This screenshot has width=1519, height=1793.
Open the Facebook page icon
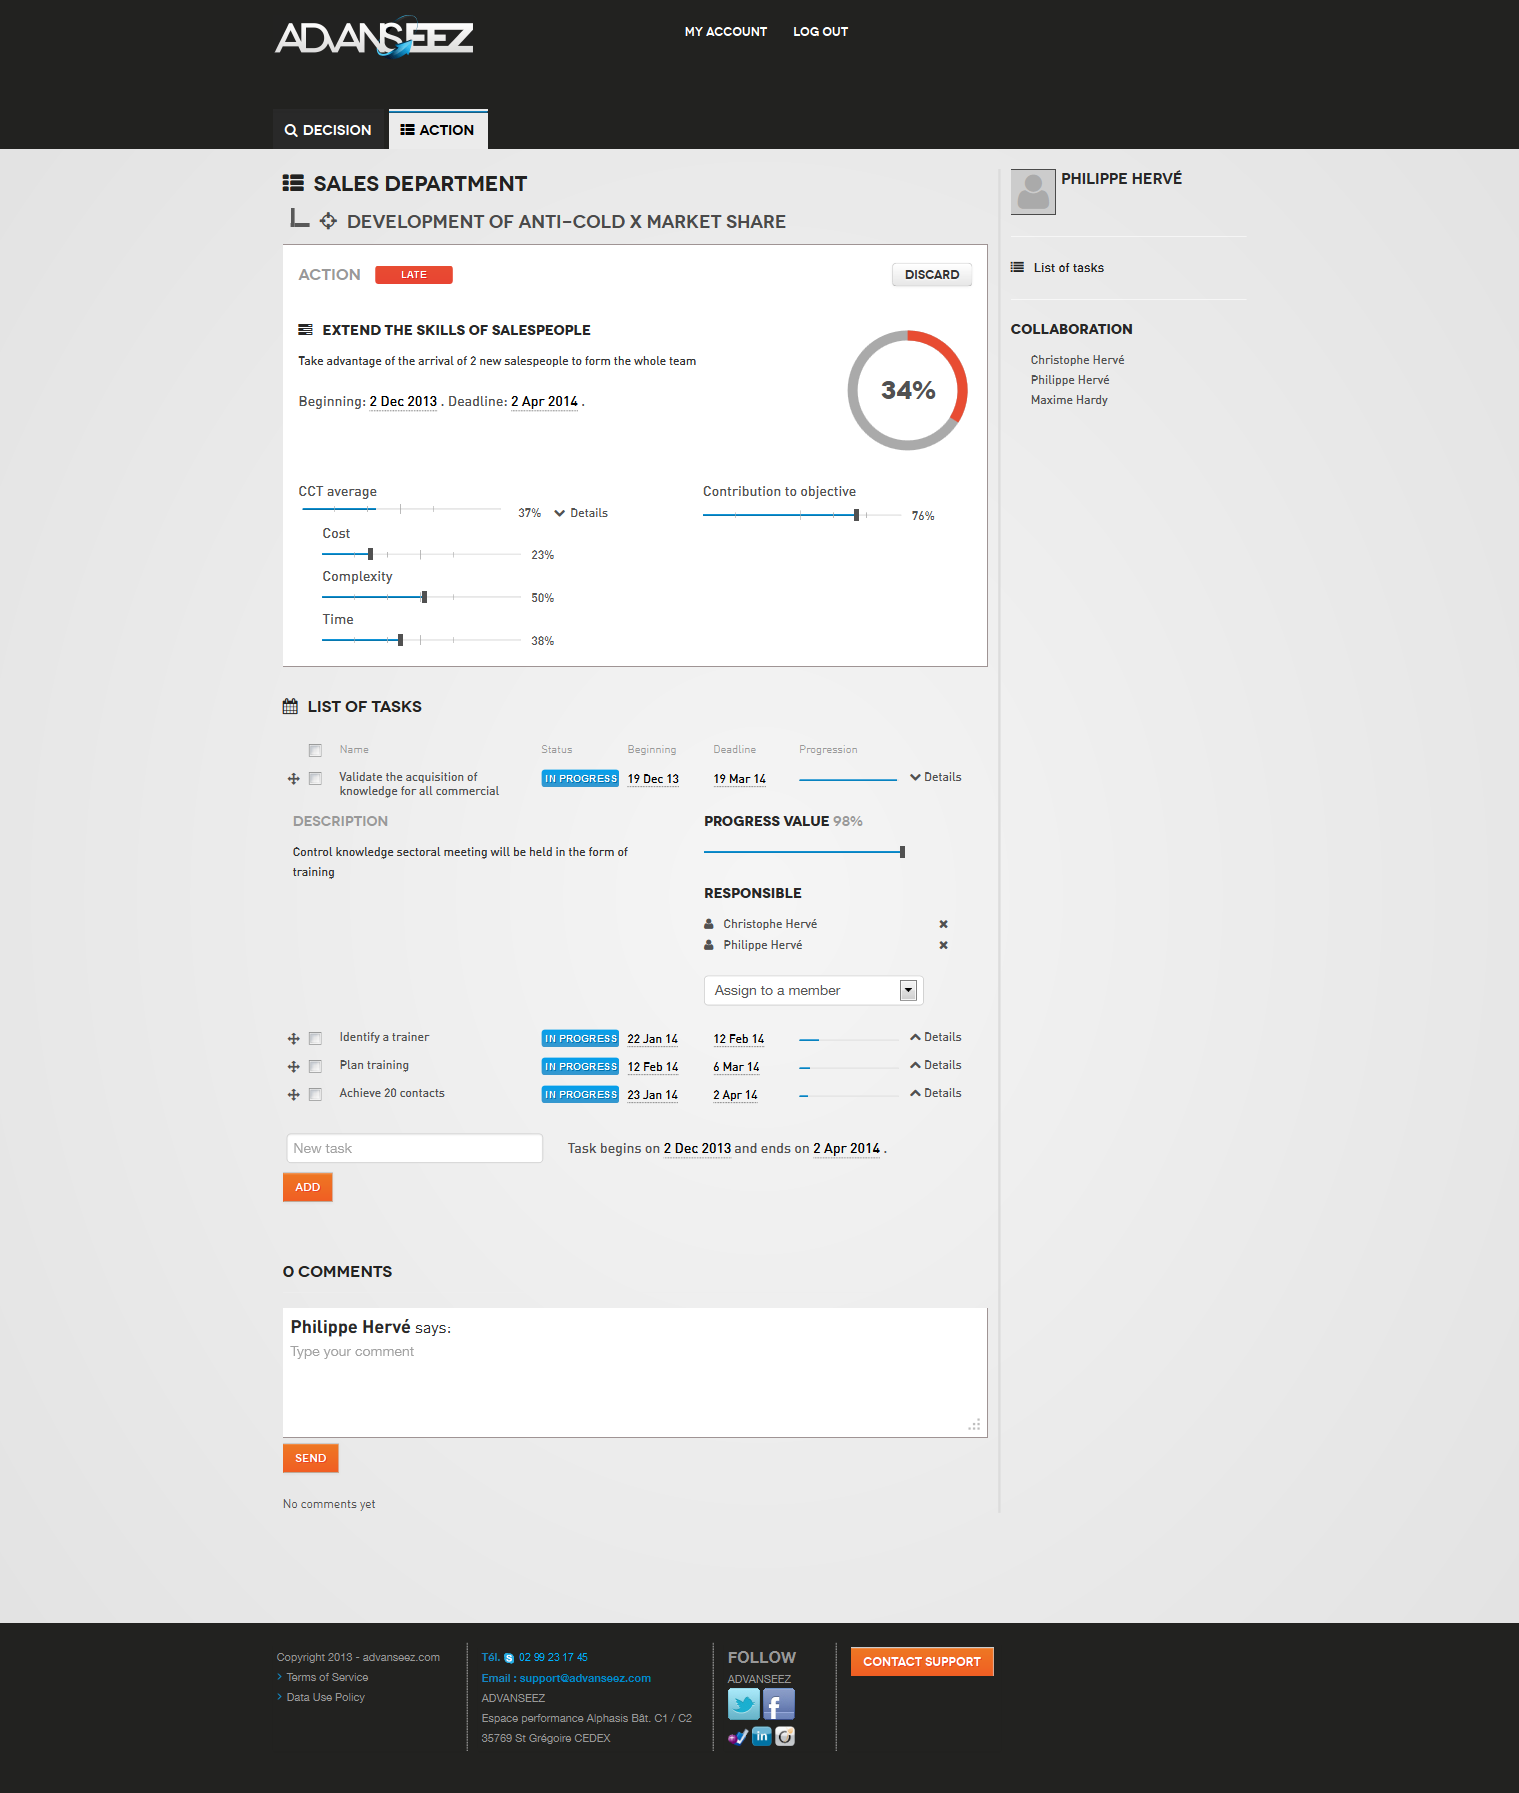(x=778, y=1703)
